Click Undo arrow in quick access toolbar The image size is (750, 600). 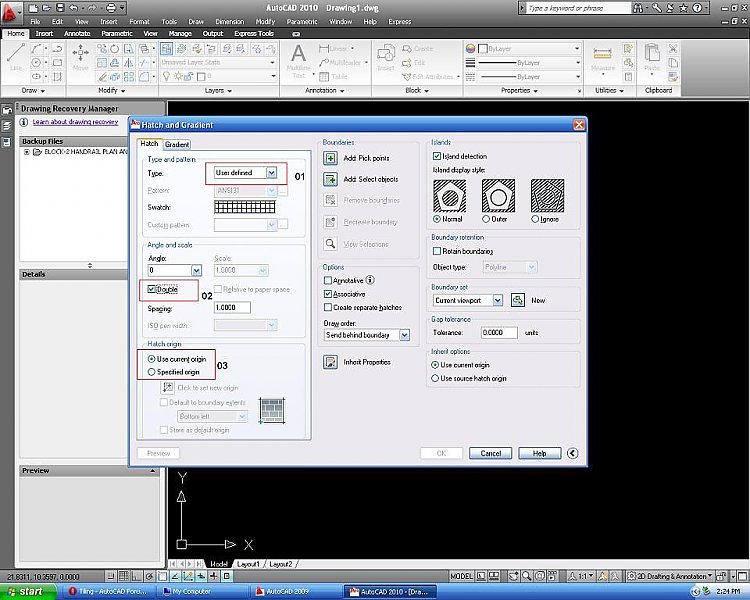73,8
